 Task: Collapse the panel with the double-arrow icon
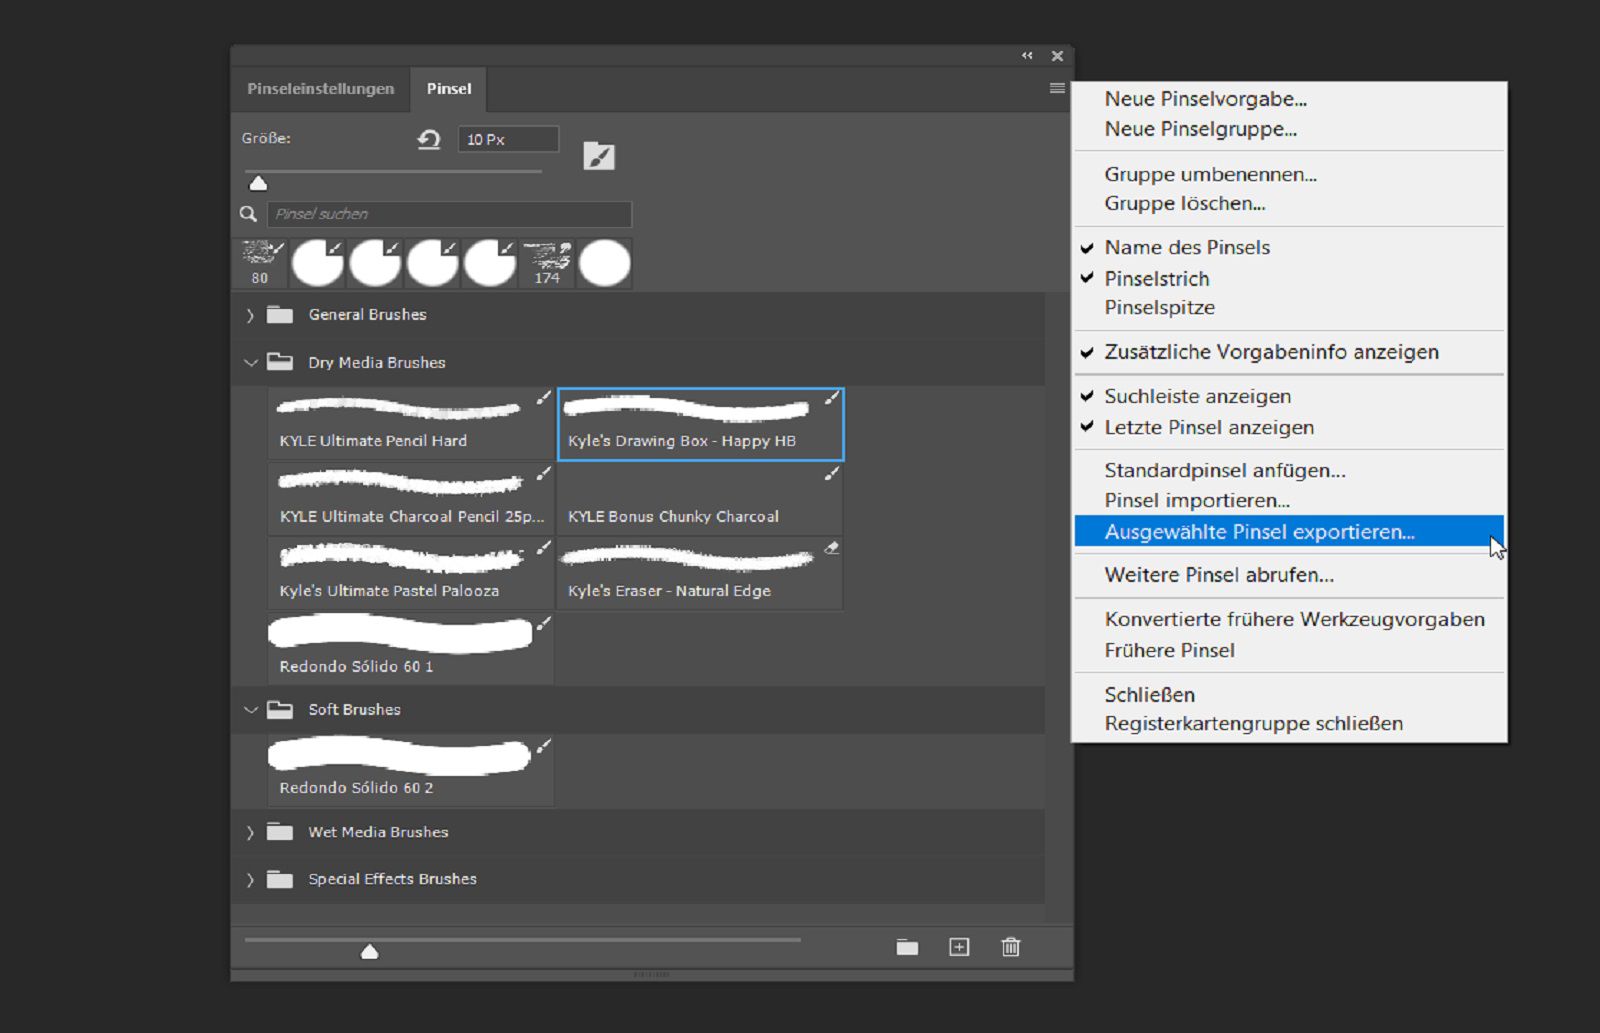1026,56
